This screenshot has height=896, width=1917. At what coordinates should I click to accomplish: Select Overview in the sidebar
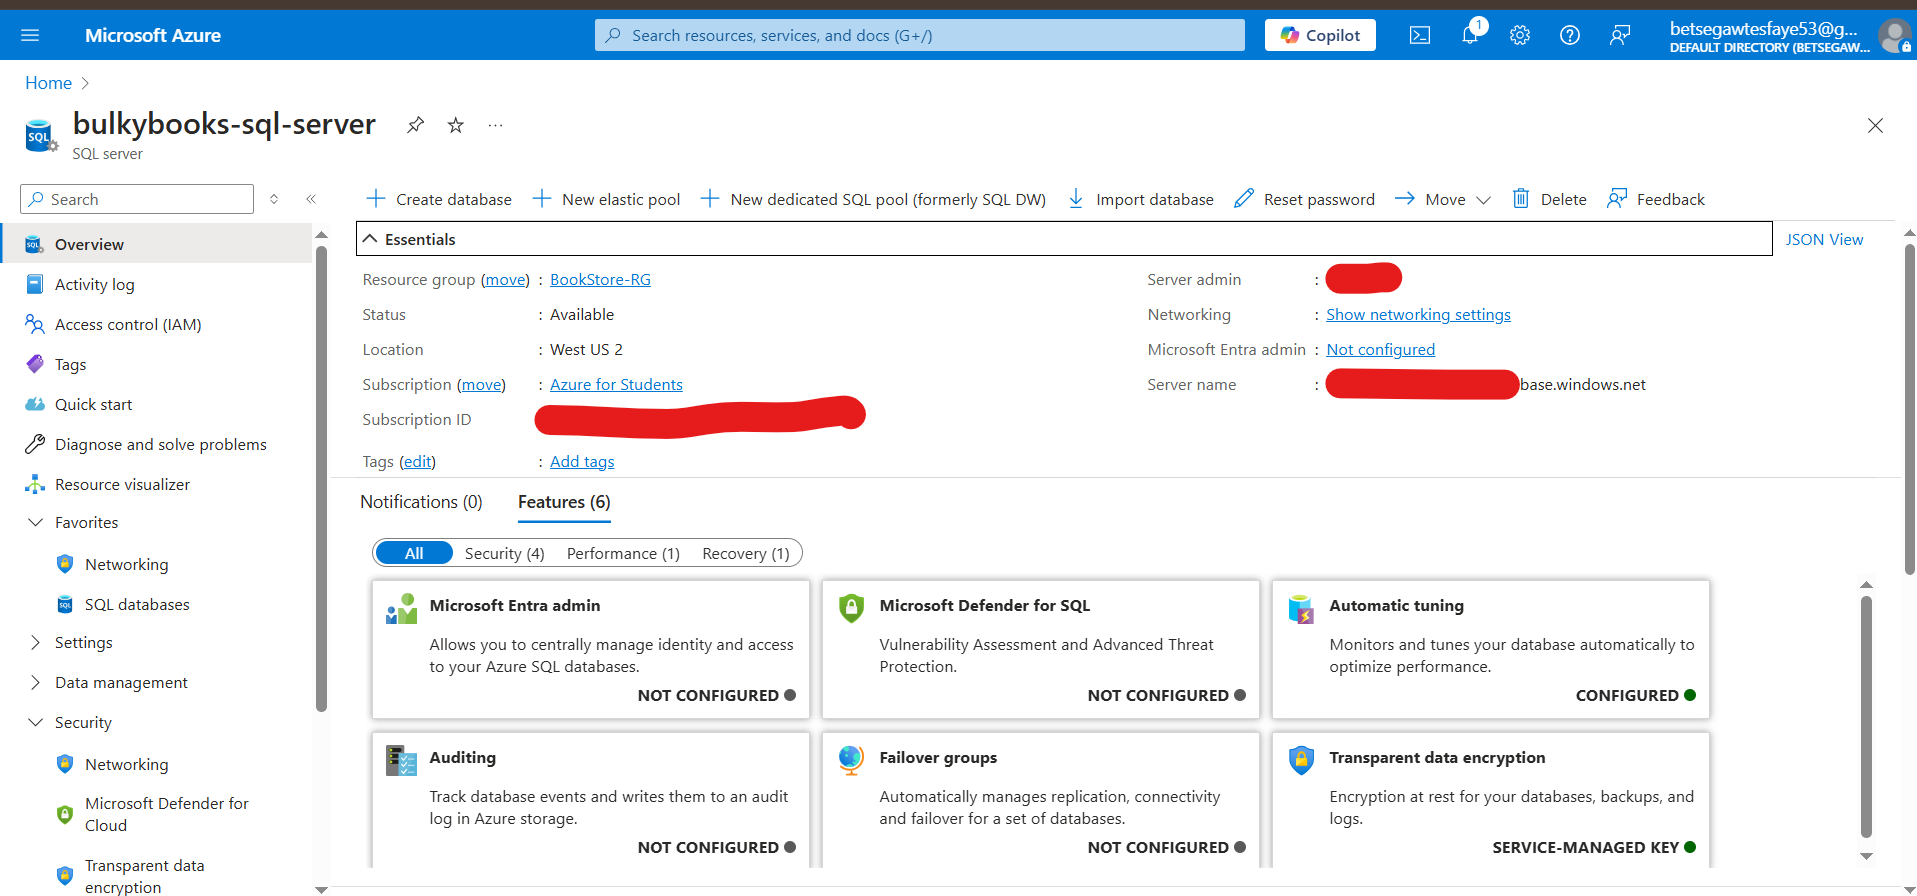156,244
